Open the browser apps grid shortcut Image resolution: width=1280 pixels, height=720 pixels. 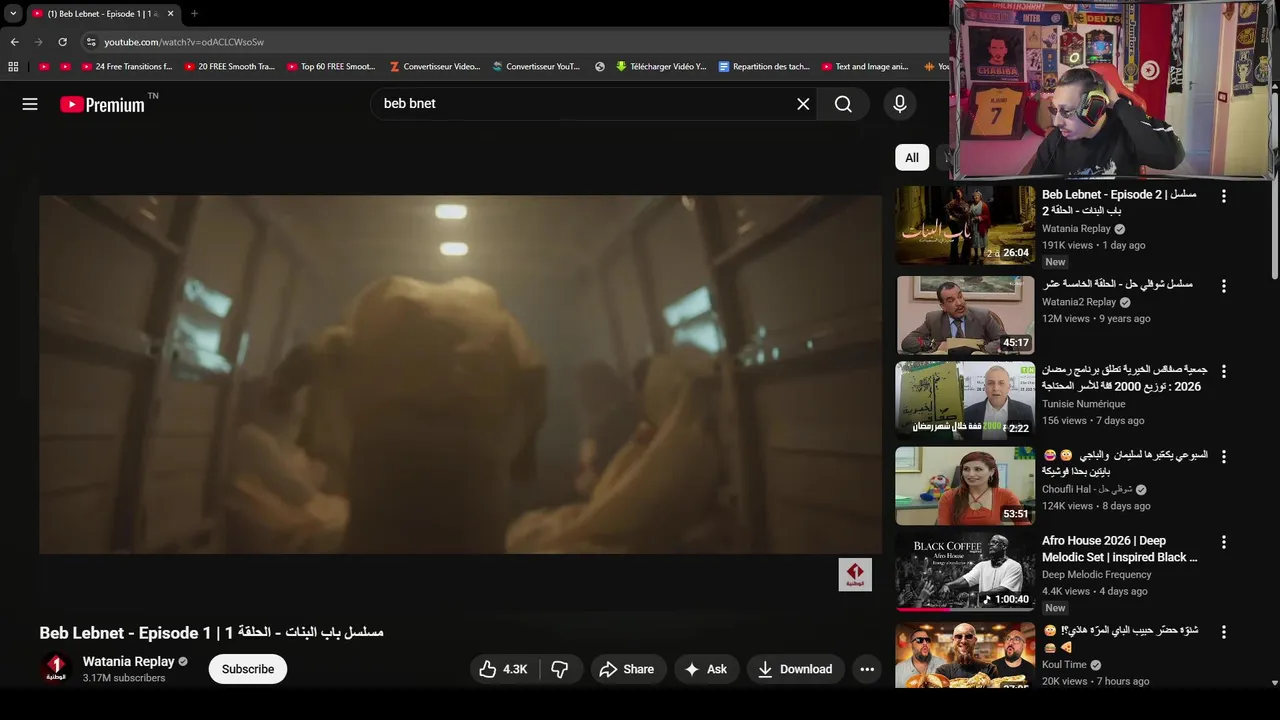click(x=13, y=67)
